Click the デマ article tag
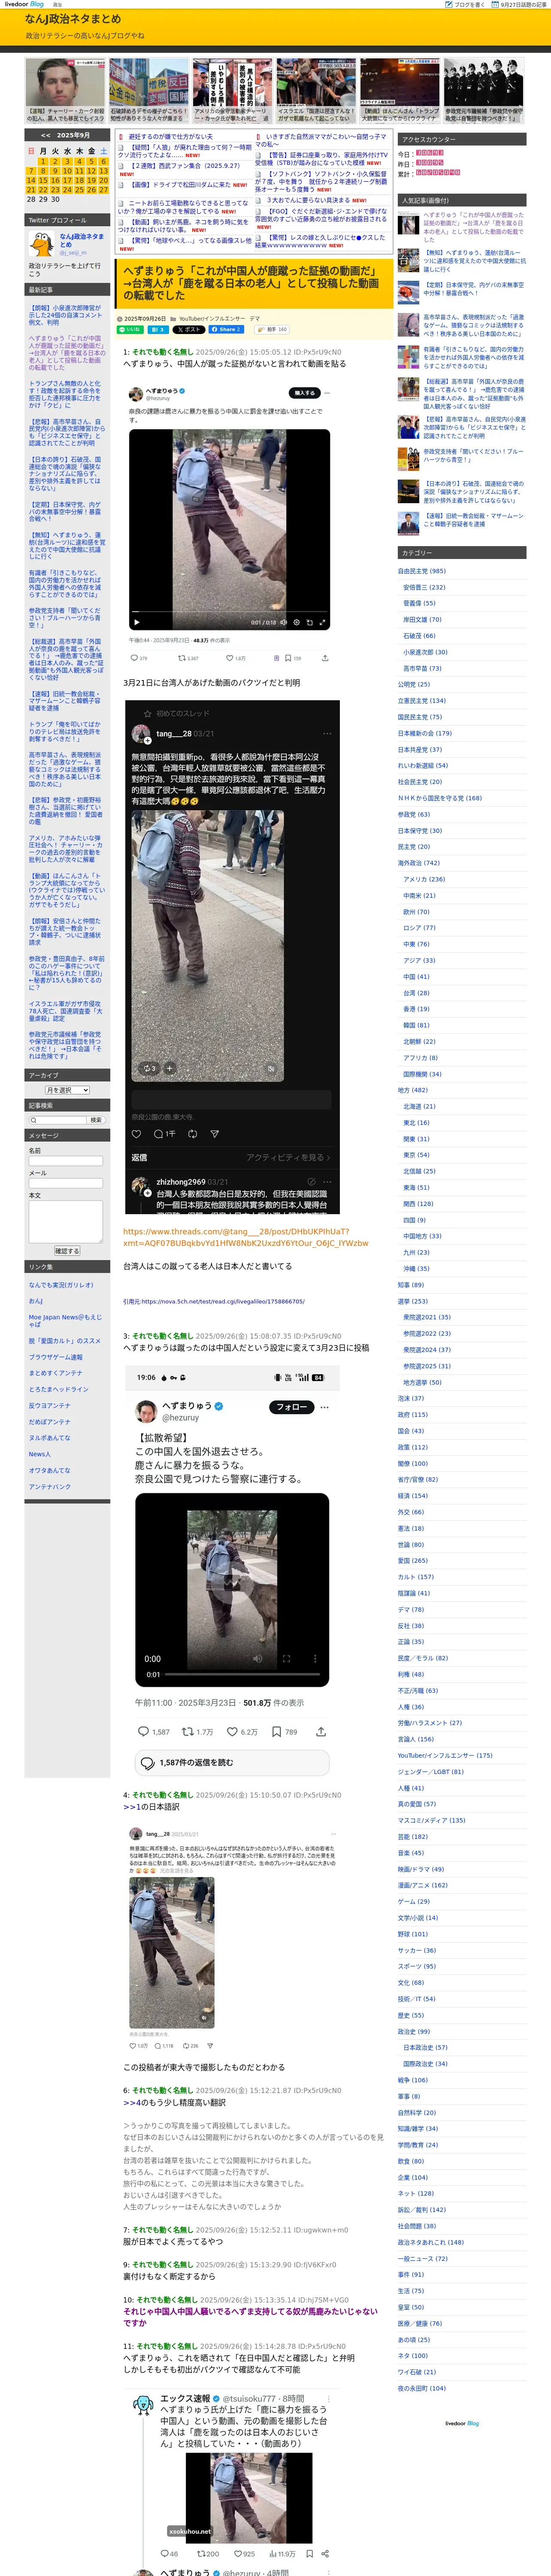This screenshot has width=551, height=2576. 254,318
